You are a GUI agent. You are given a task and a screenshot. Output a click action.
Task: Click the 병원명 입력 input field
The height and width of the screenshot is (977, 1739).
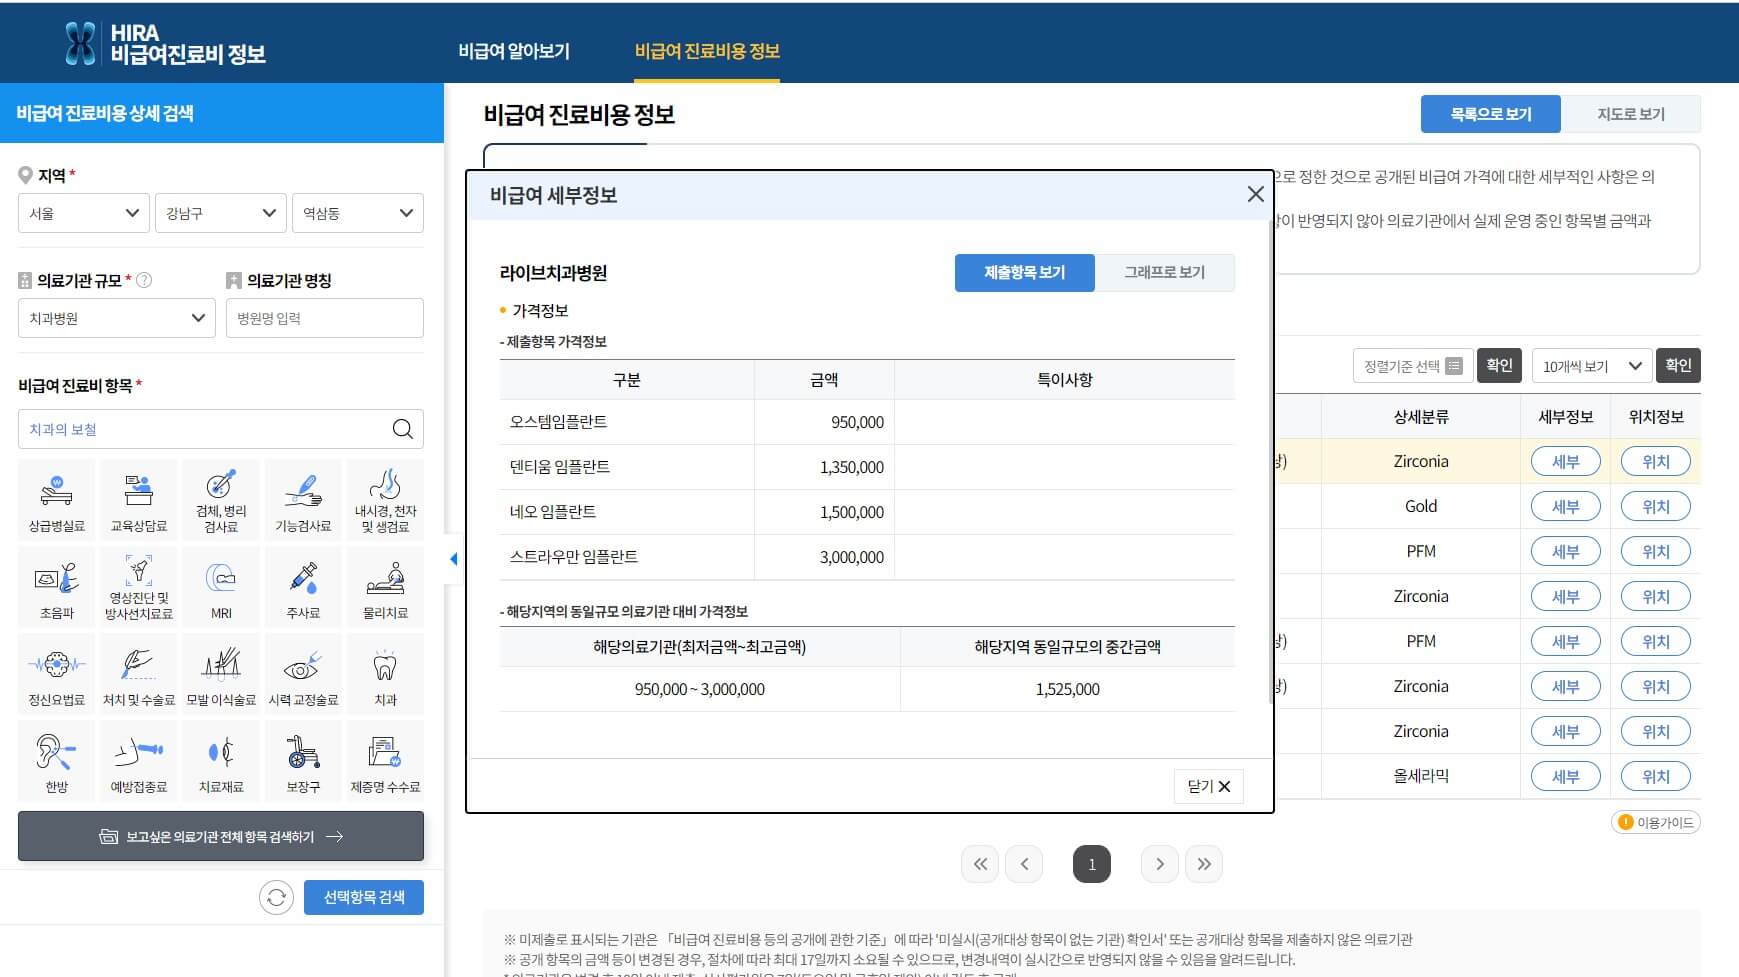(x=325, y=318)
